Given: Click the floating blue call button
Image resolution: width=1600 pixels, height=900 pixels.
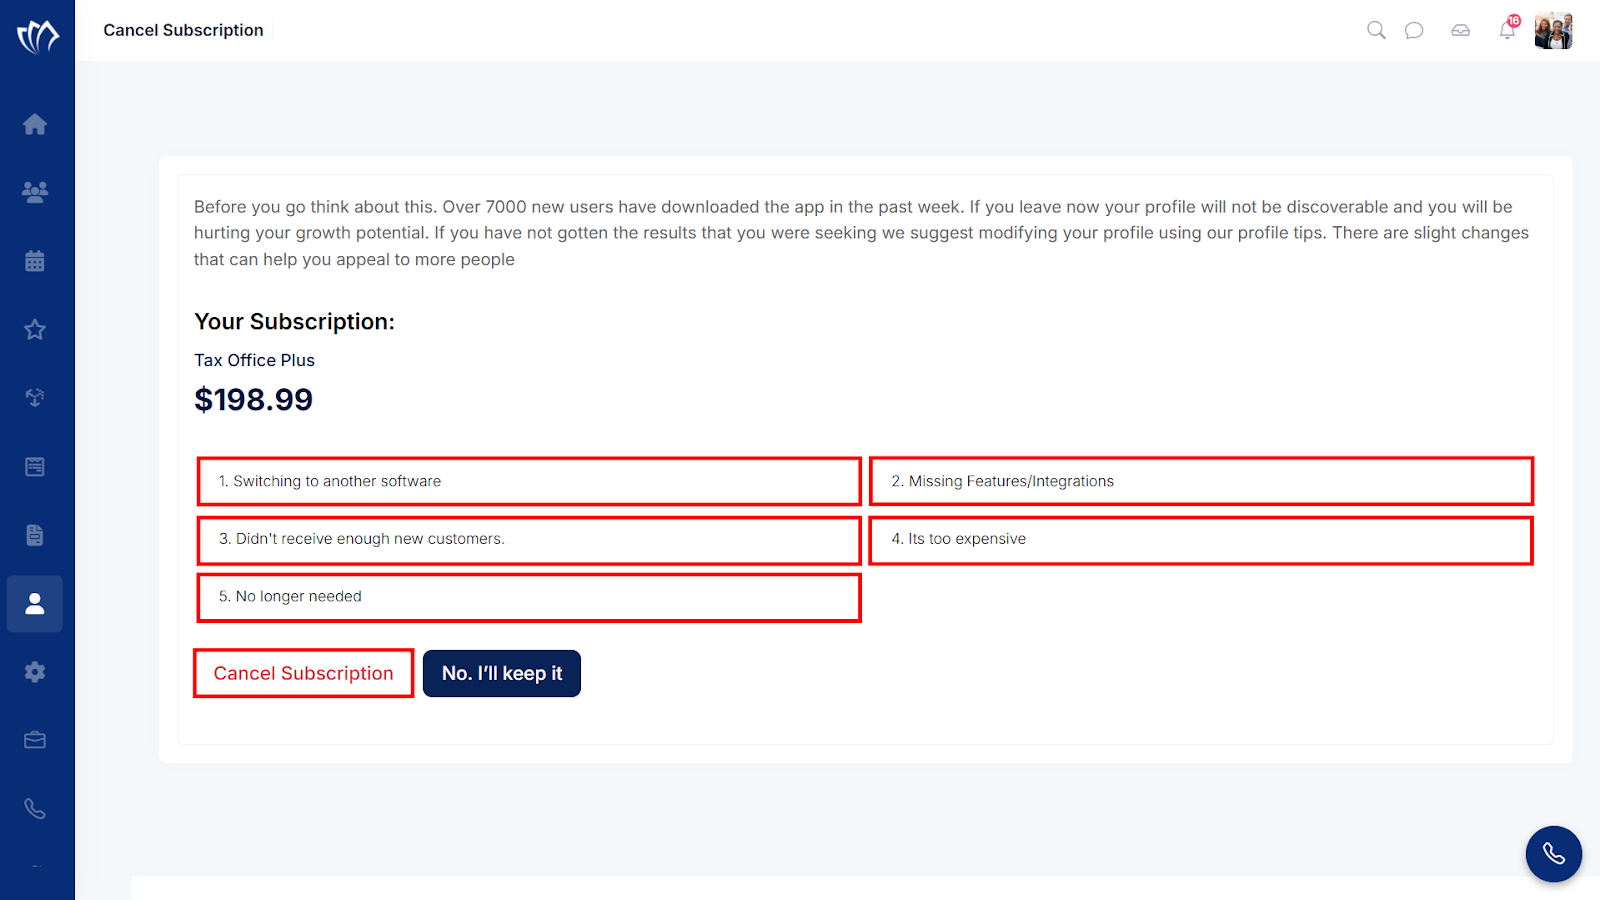Looking at the screenshot, I should (x=1554, y=854).
